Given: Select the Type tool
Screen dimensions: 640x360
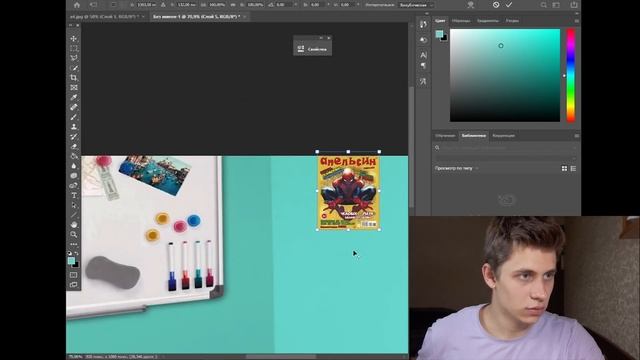Looking at the screenshot, I should [x=74, y=196].
